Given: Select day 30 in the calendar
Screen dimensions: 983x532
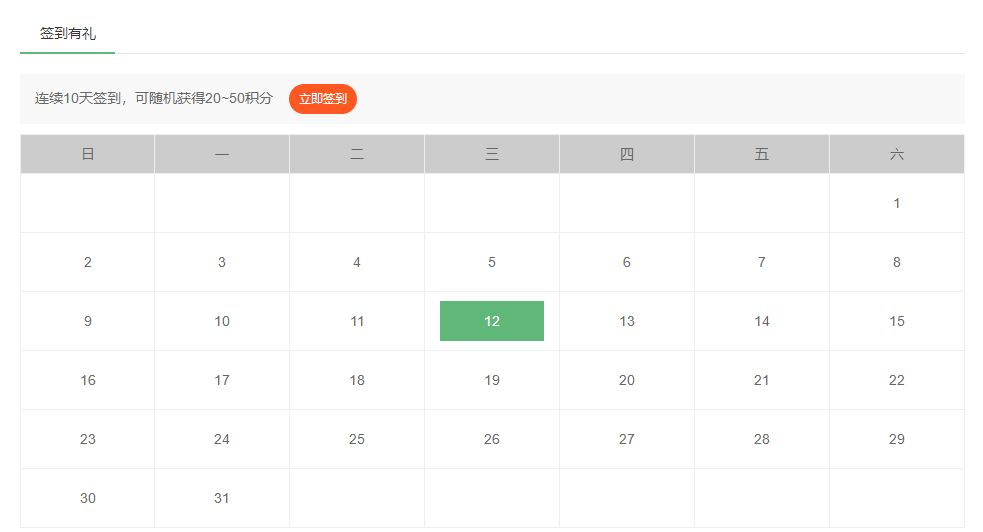Looking at the screenshot, I should tap(88, 498).
